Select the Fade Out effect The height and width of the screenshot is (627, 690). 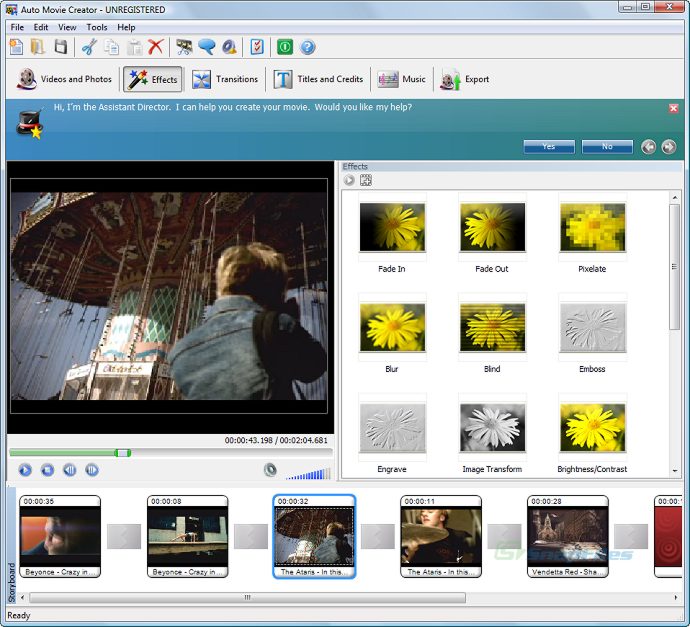coord(492,234)
